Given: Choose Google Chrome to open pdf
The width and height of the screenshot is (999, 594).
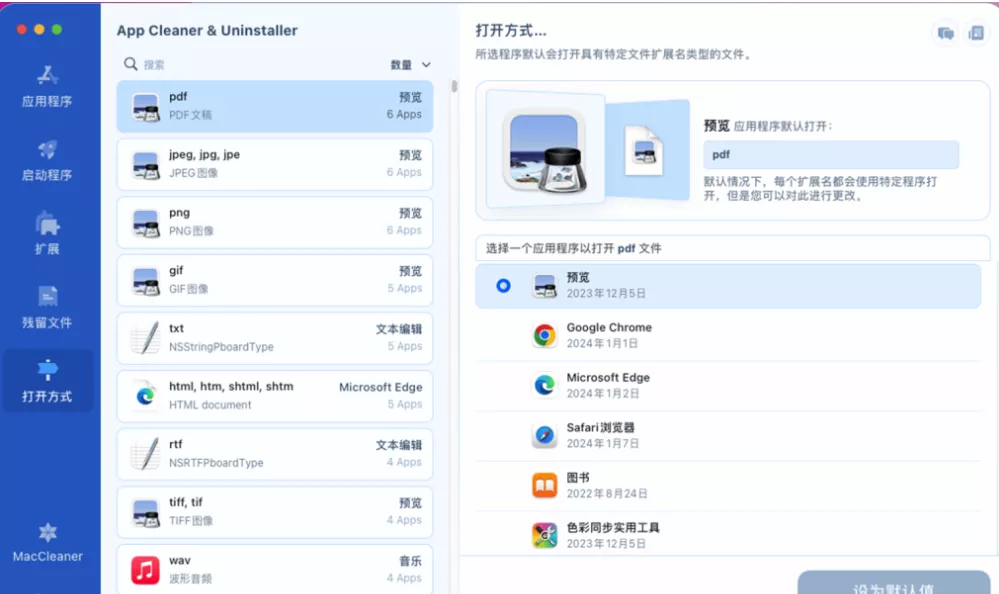Looking at the screenshot, I should click(728, 335).
